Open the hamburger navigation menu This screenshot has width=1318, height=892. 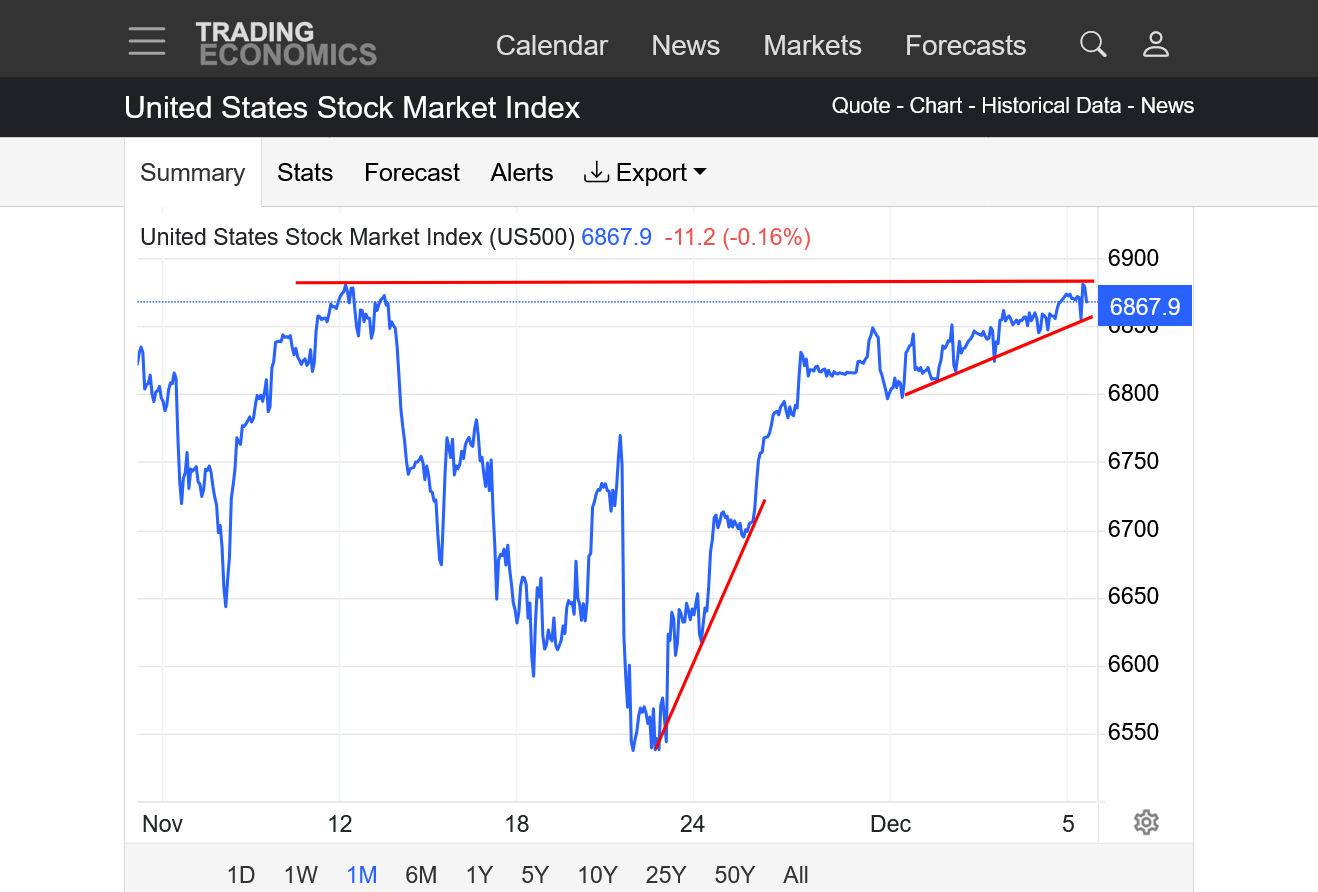tap(147, 42)
